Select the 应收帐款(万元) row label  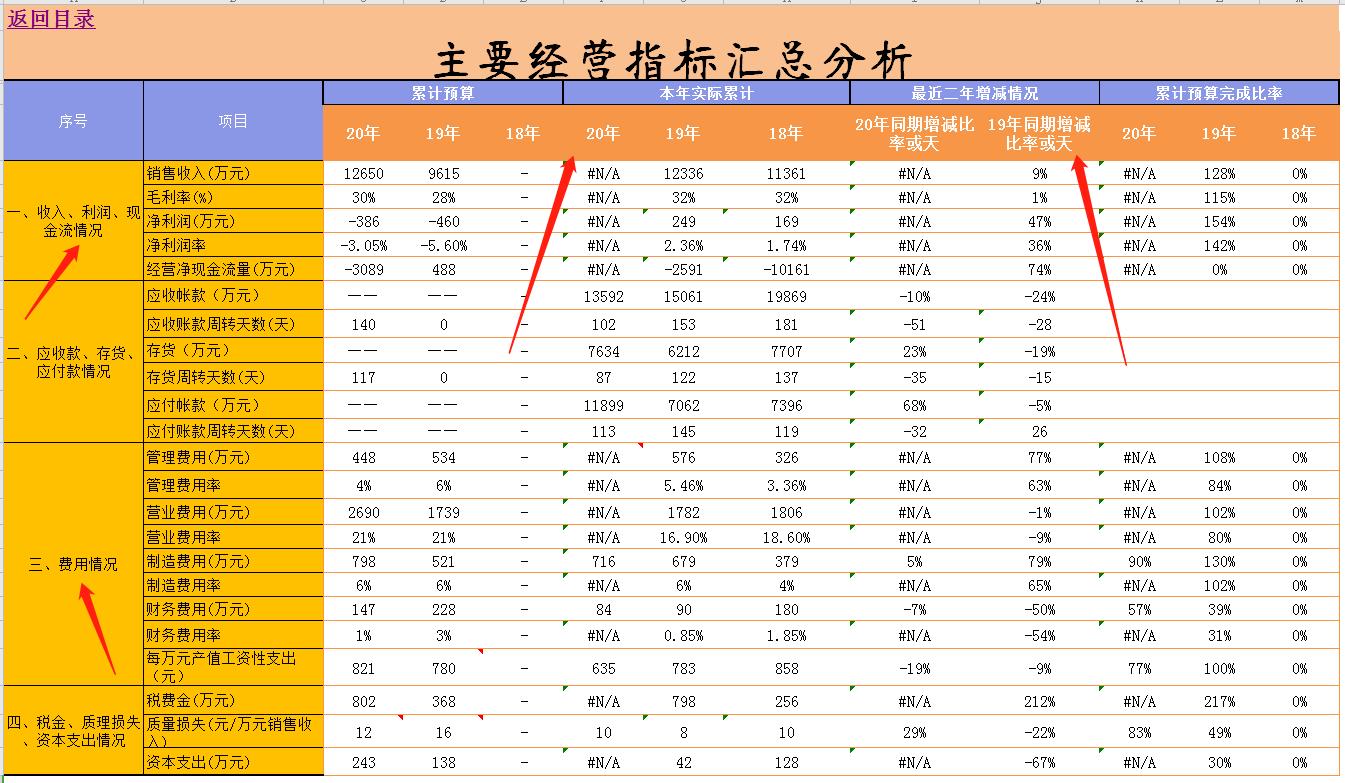point(232,295)
